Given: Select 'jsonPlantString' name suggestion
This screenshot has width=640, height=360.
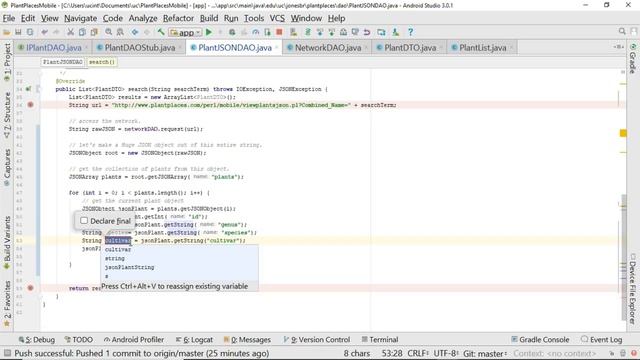Looking at the screenshot, I should [x=129, y=267].
